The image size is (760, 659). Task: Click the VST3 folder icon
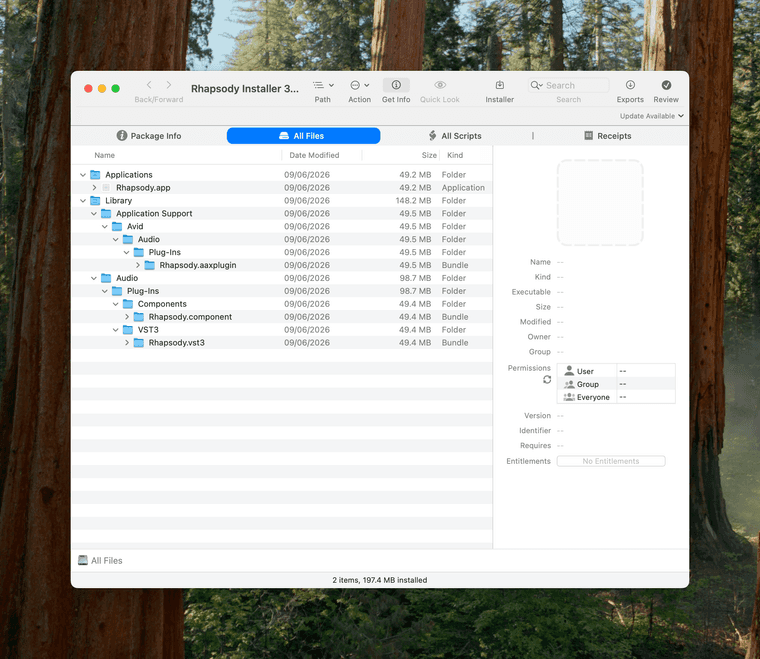click(x=128, y=330)
